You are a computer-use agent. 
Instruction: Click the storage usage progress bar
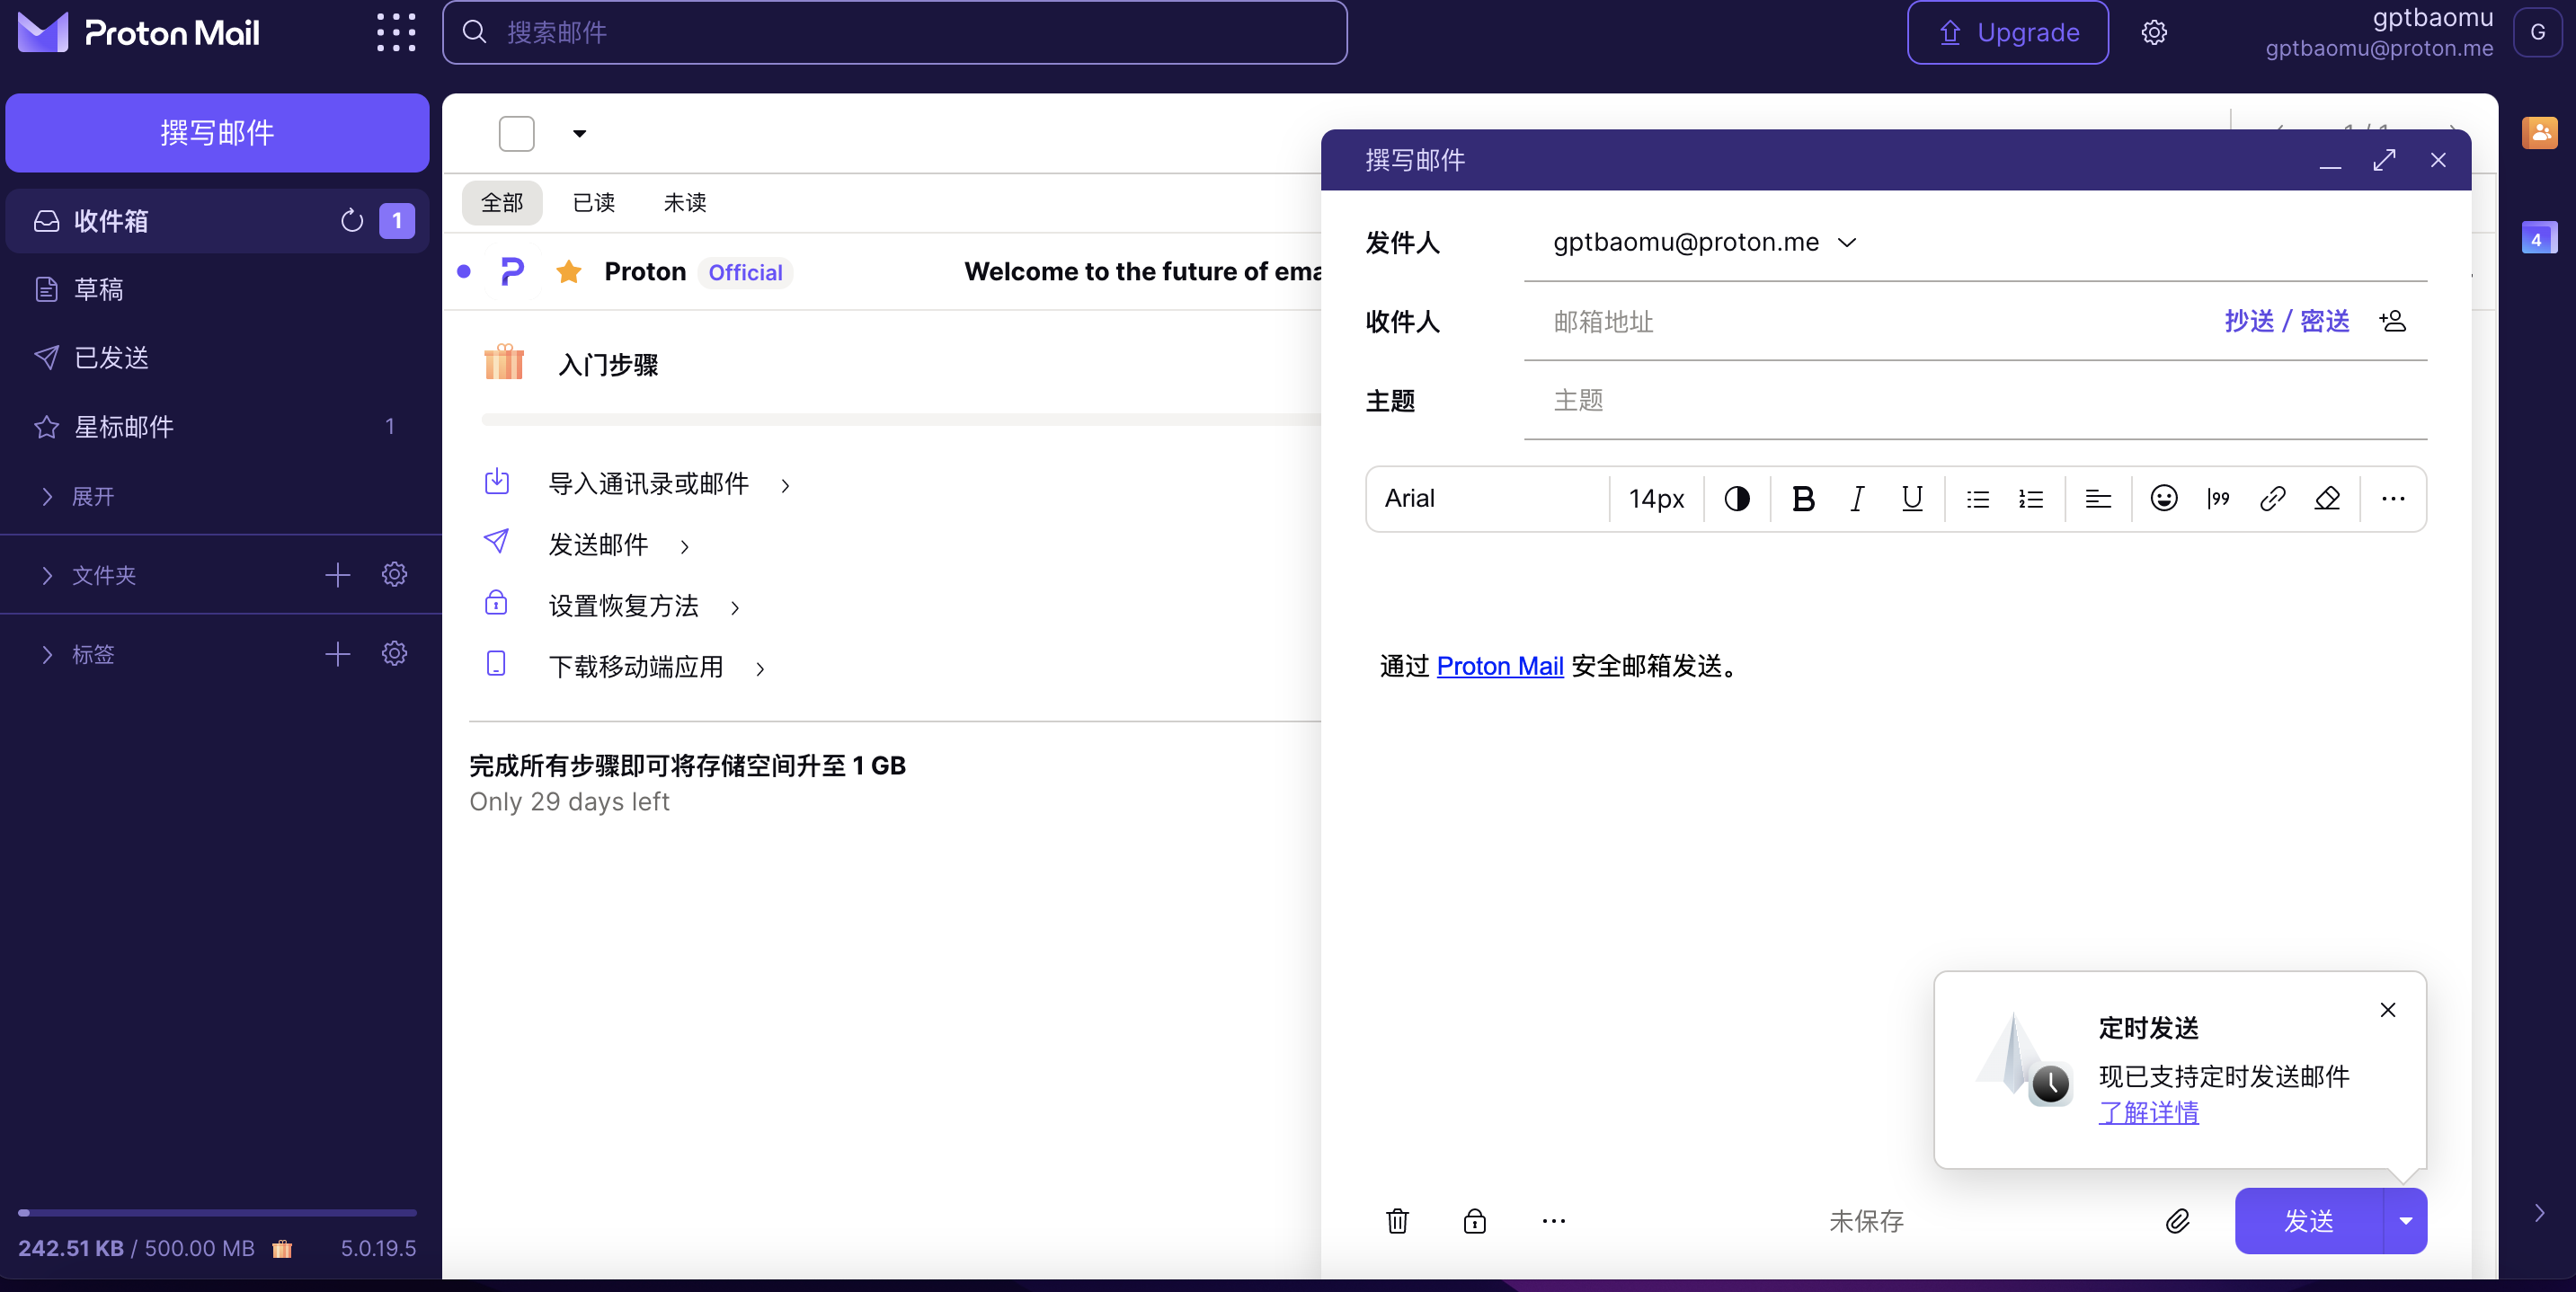click(217, 1213)
